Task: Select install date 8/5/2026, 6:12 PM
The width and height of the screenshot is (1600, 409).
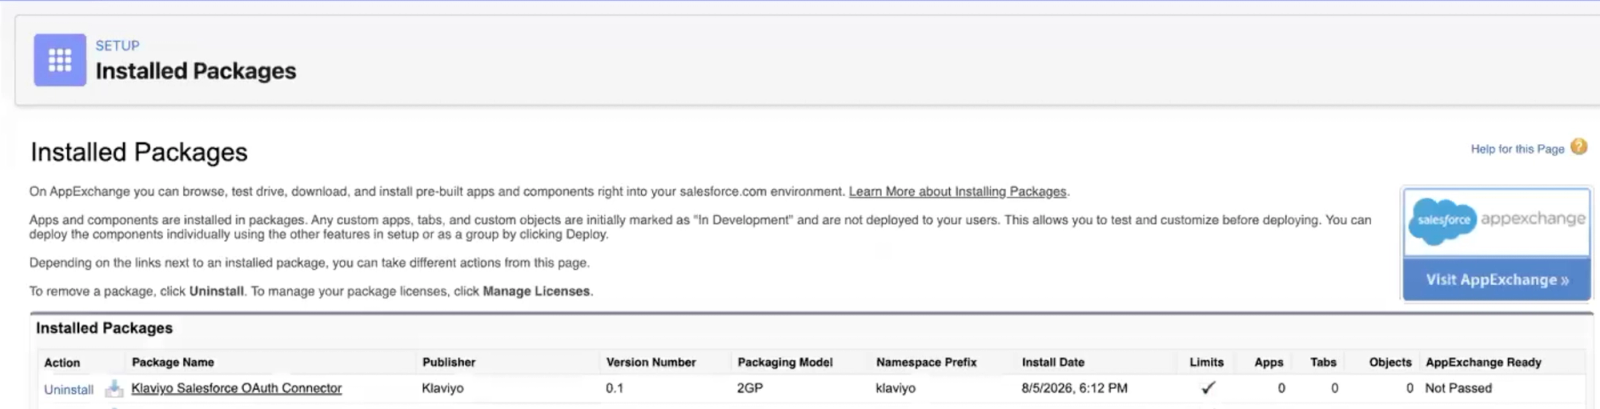Action: coord(1074,388)
